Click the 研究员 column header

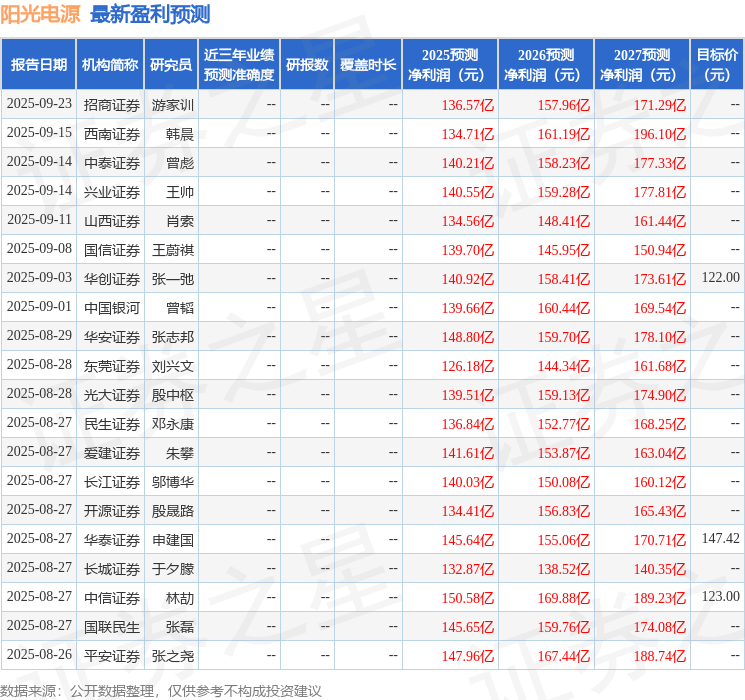pyautogui.click(x=171, y=65)
